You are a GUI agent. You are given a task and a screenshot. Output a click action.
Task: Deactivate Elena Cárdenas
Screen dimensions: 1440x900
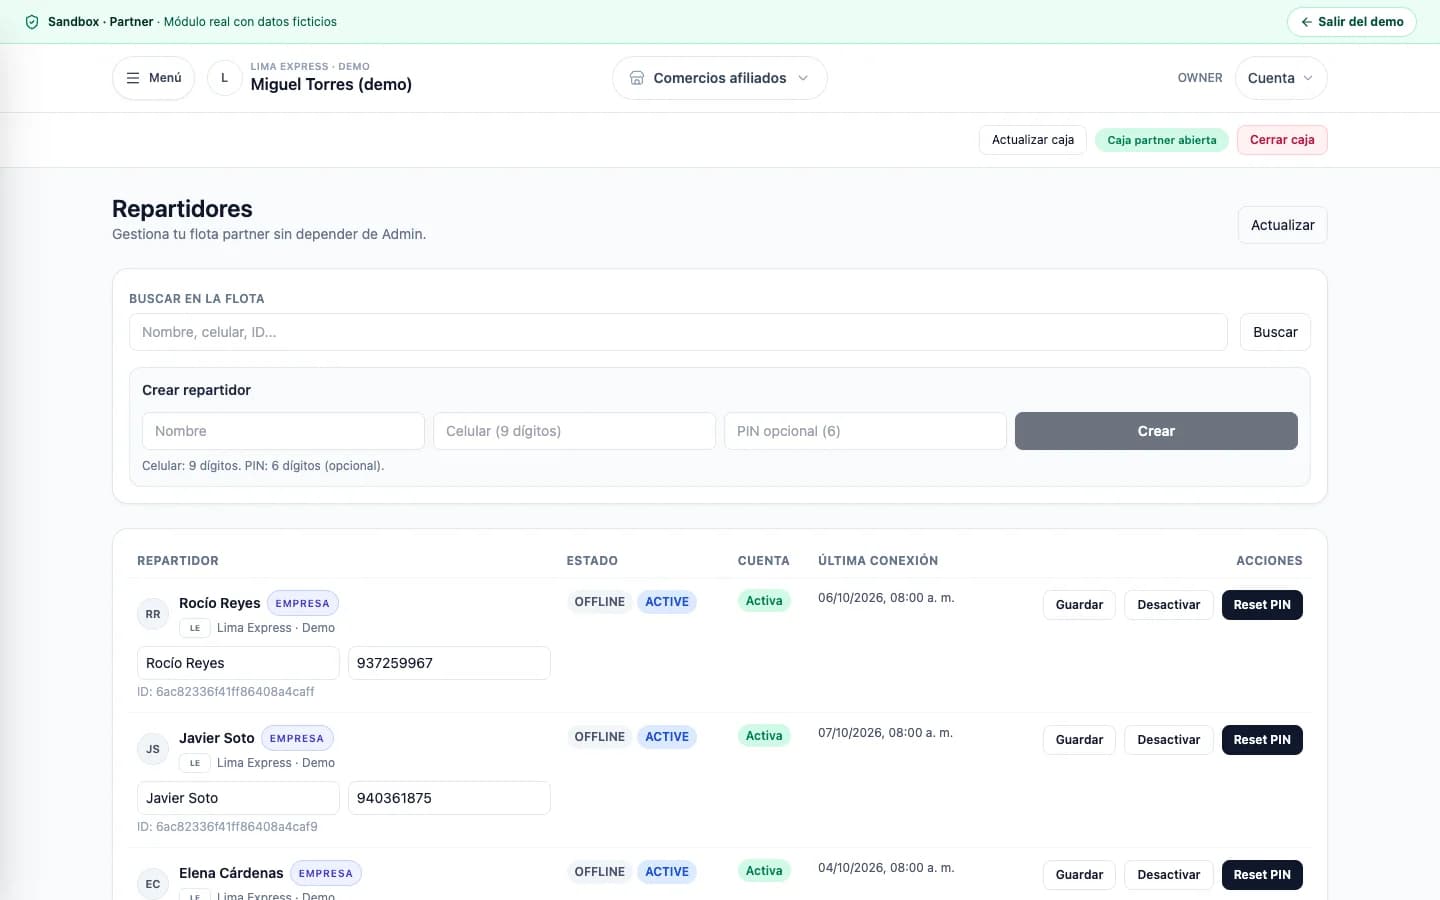[1169, 875]
